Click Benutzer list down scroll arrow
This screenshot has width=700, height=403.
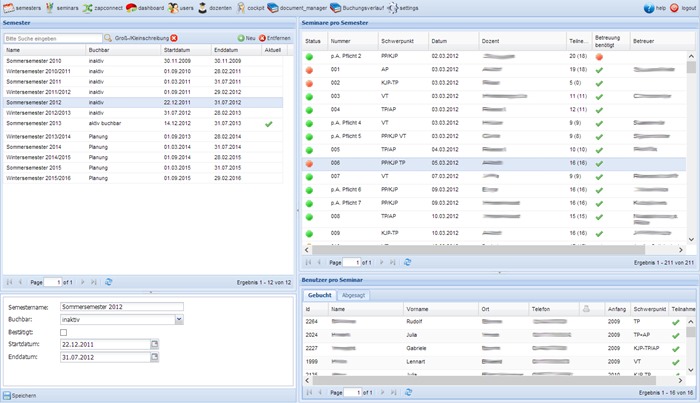pyautogui.click(x=691, y=370)
